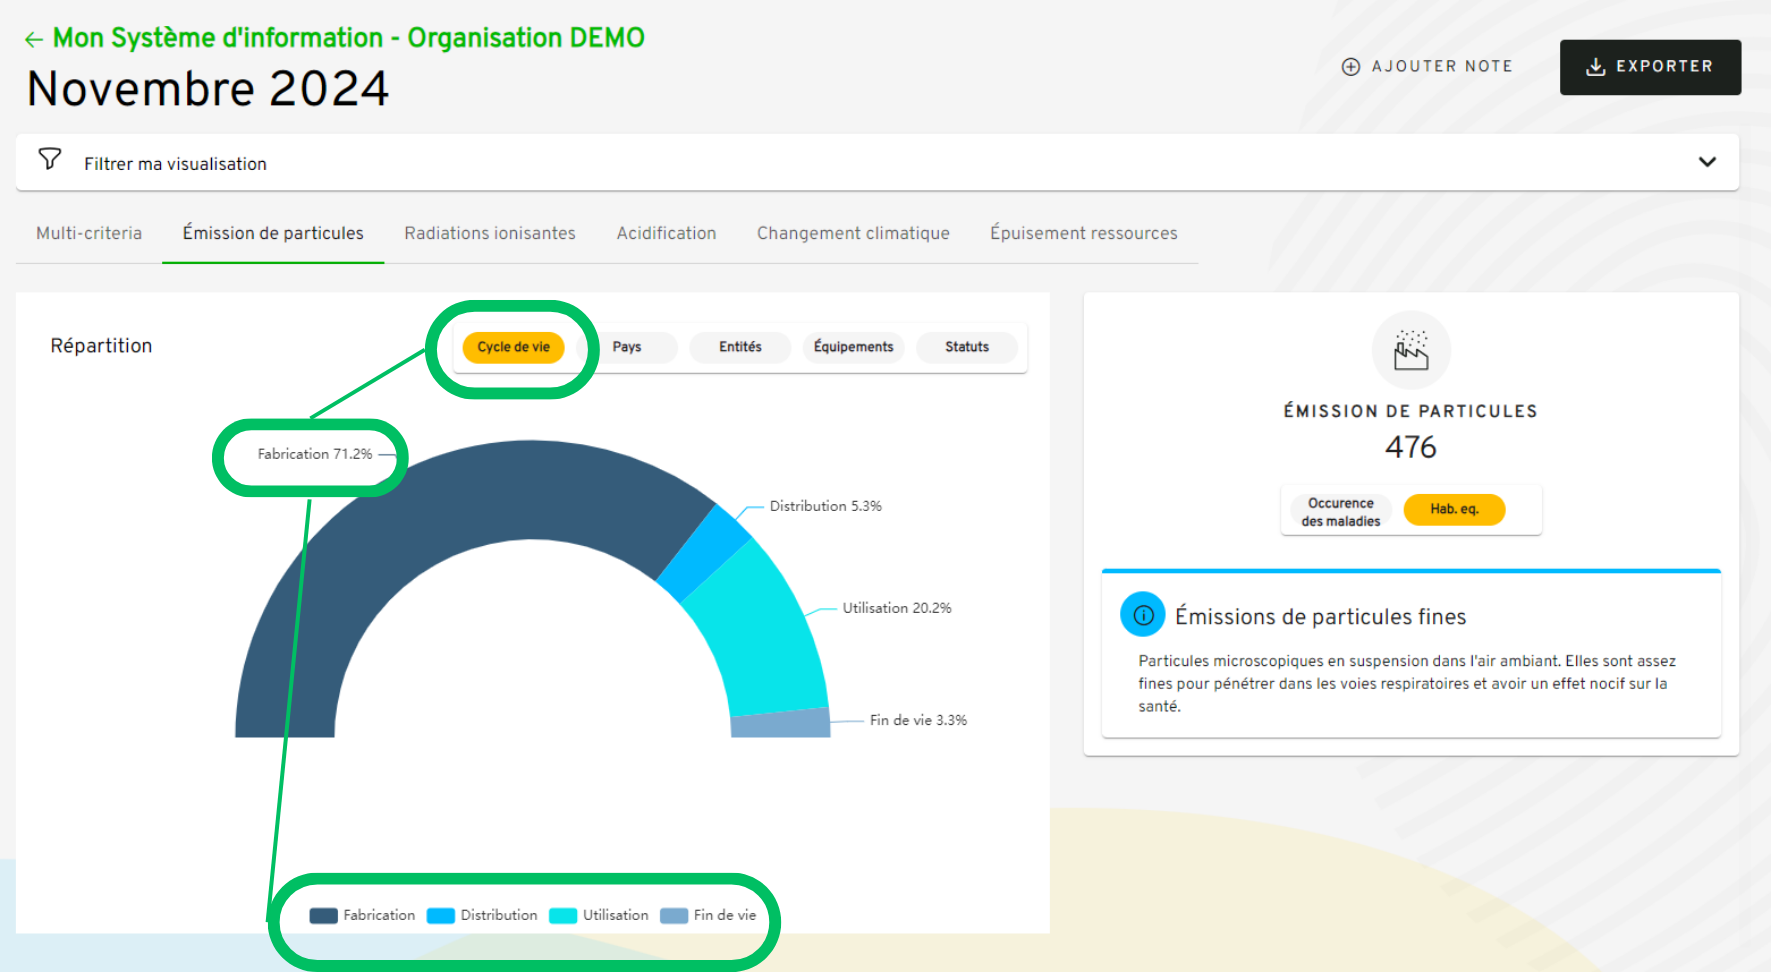Switch the breakdown to Équipements
1772x973 pixels.
[x=853, y=347]
